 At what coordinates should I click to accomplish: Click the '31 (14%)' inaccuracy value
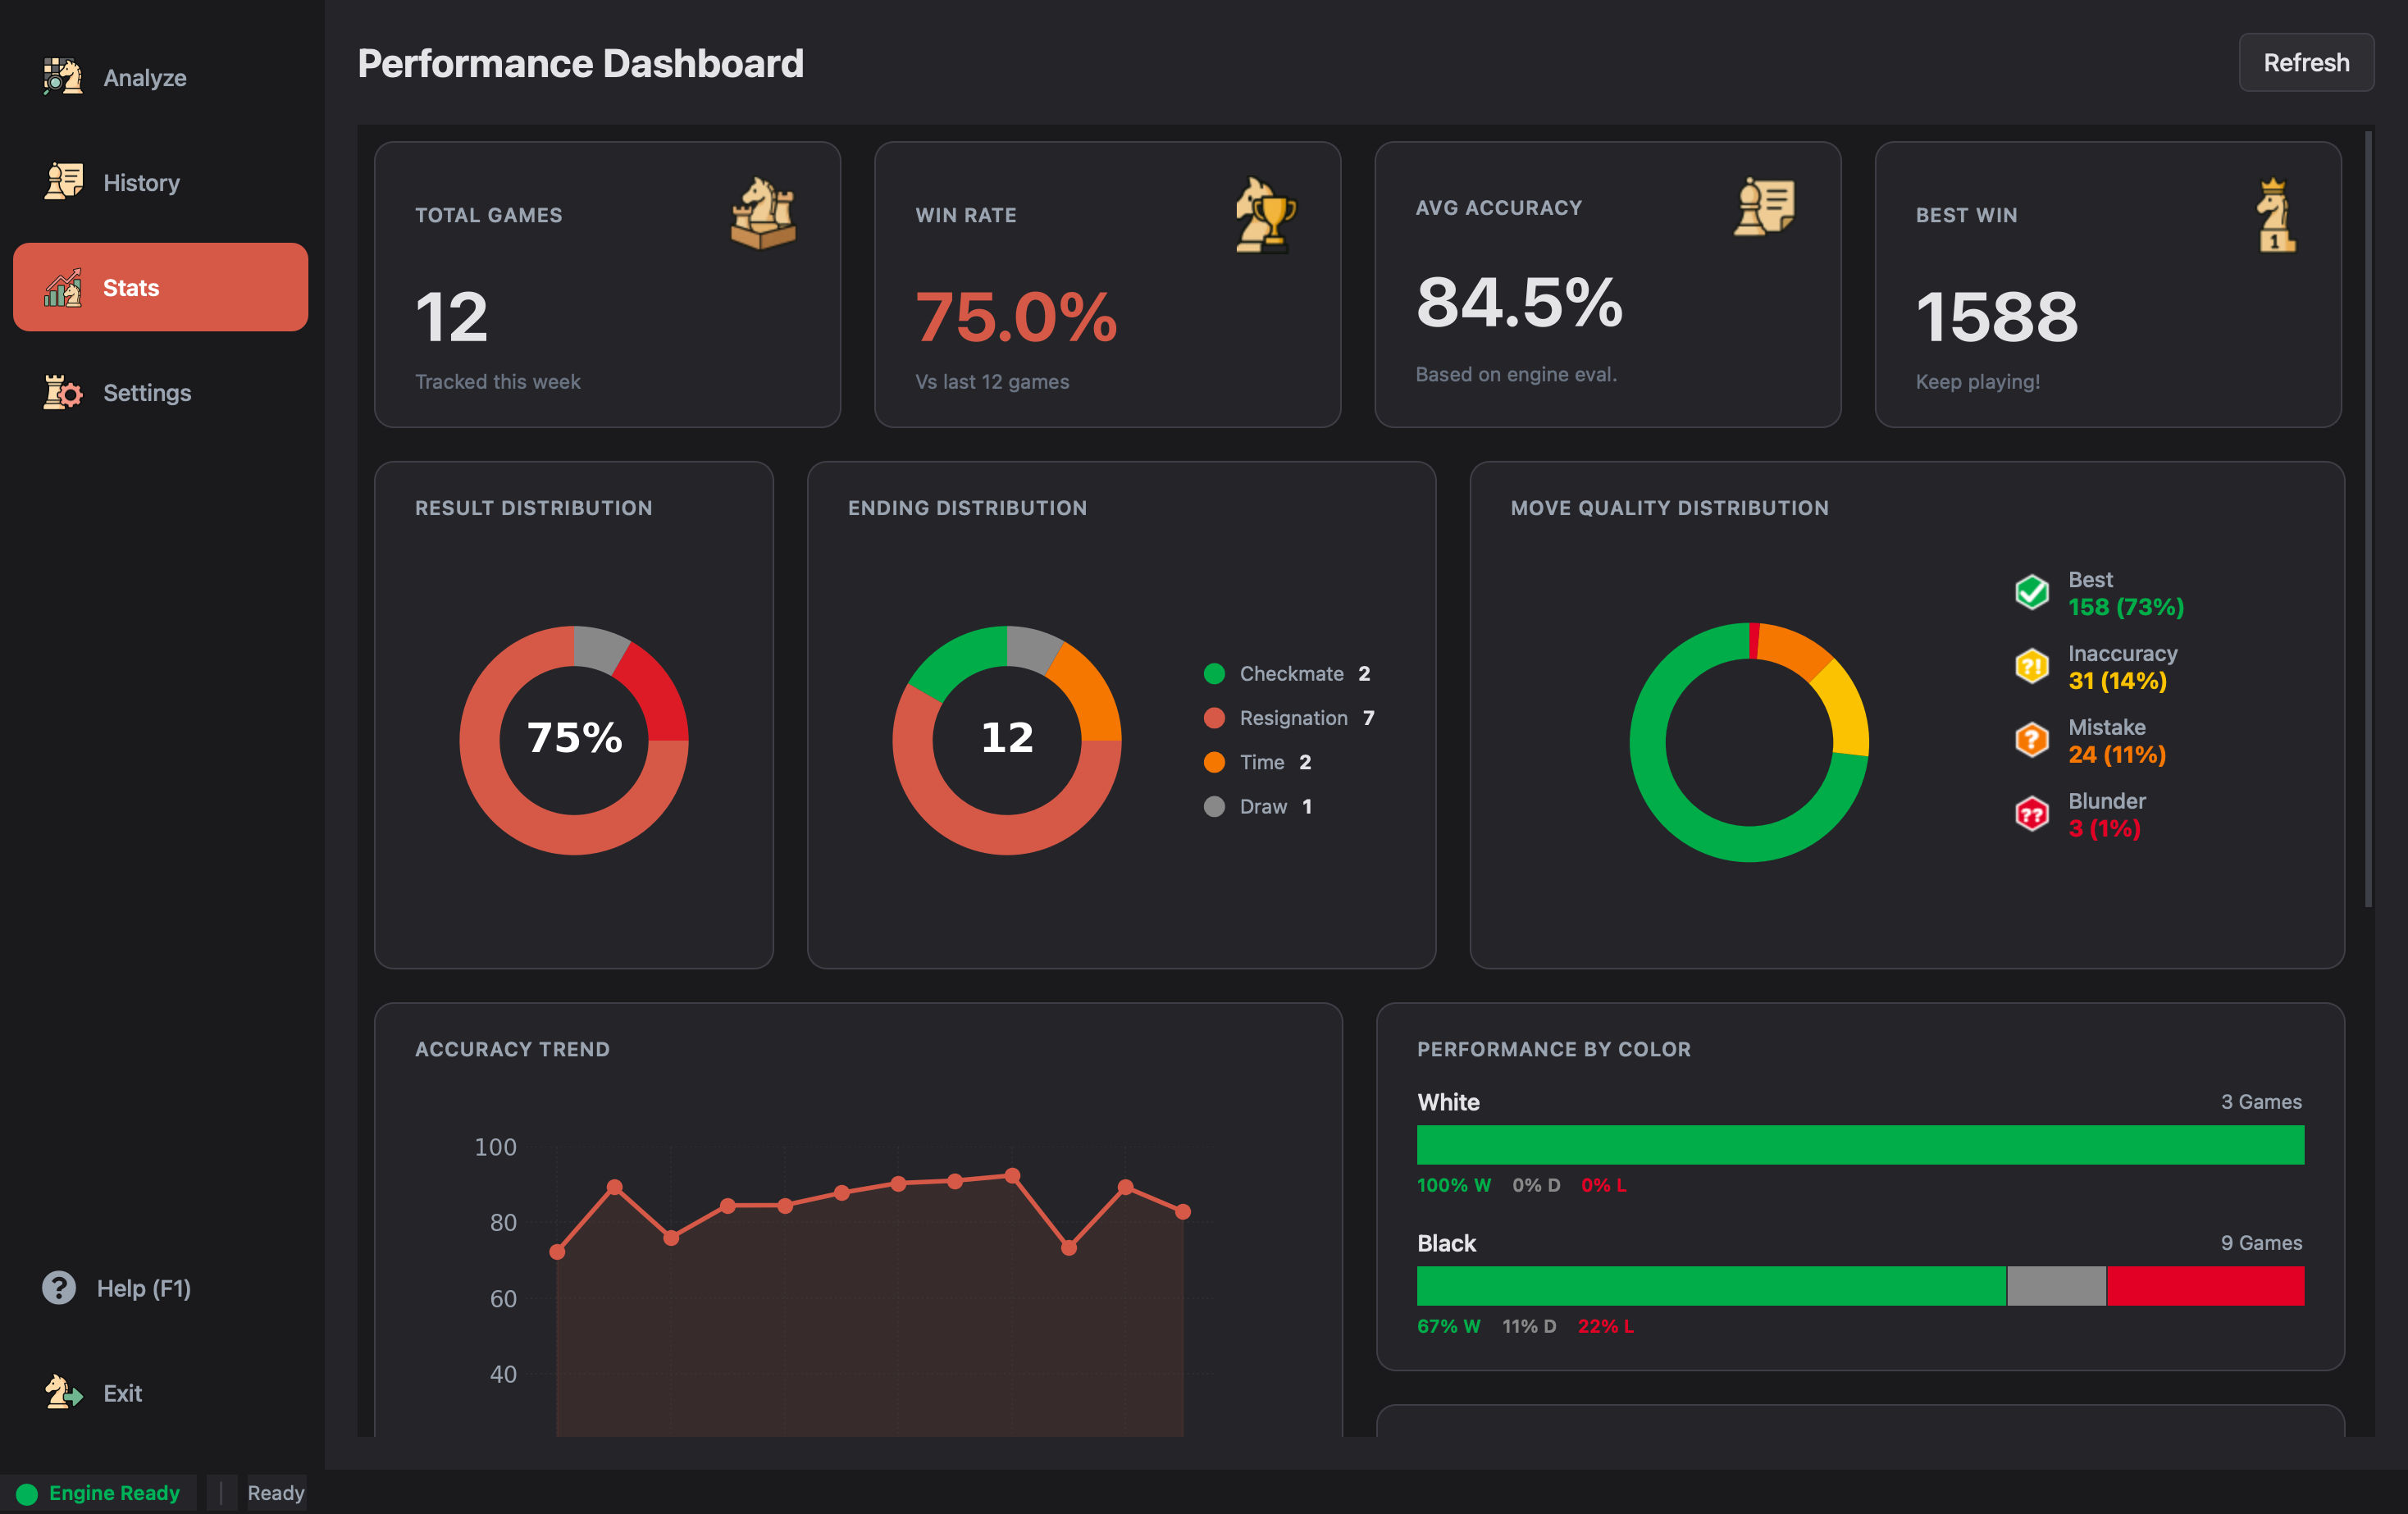(x=2117, y=681)
